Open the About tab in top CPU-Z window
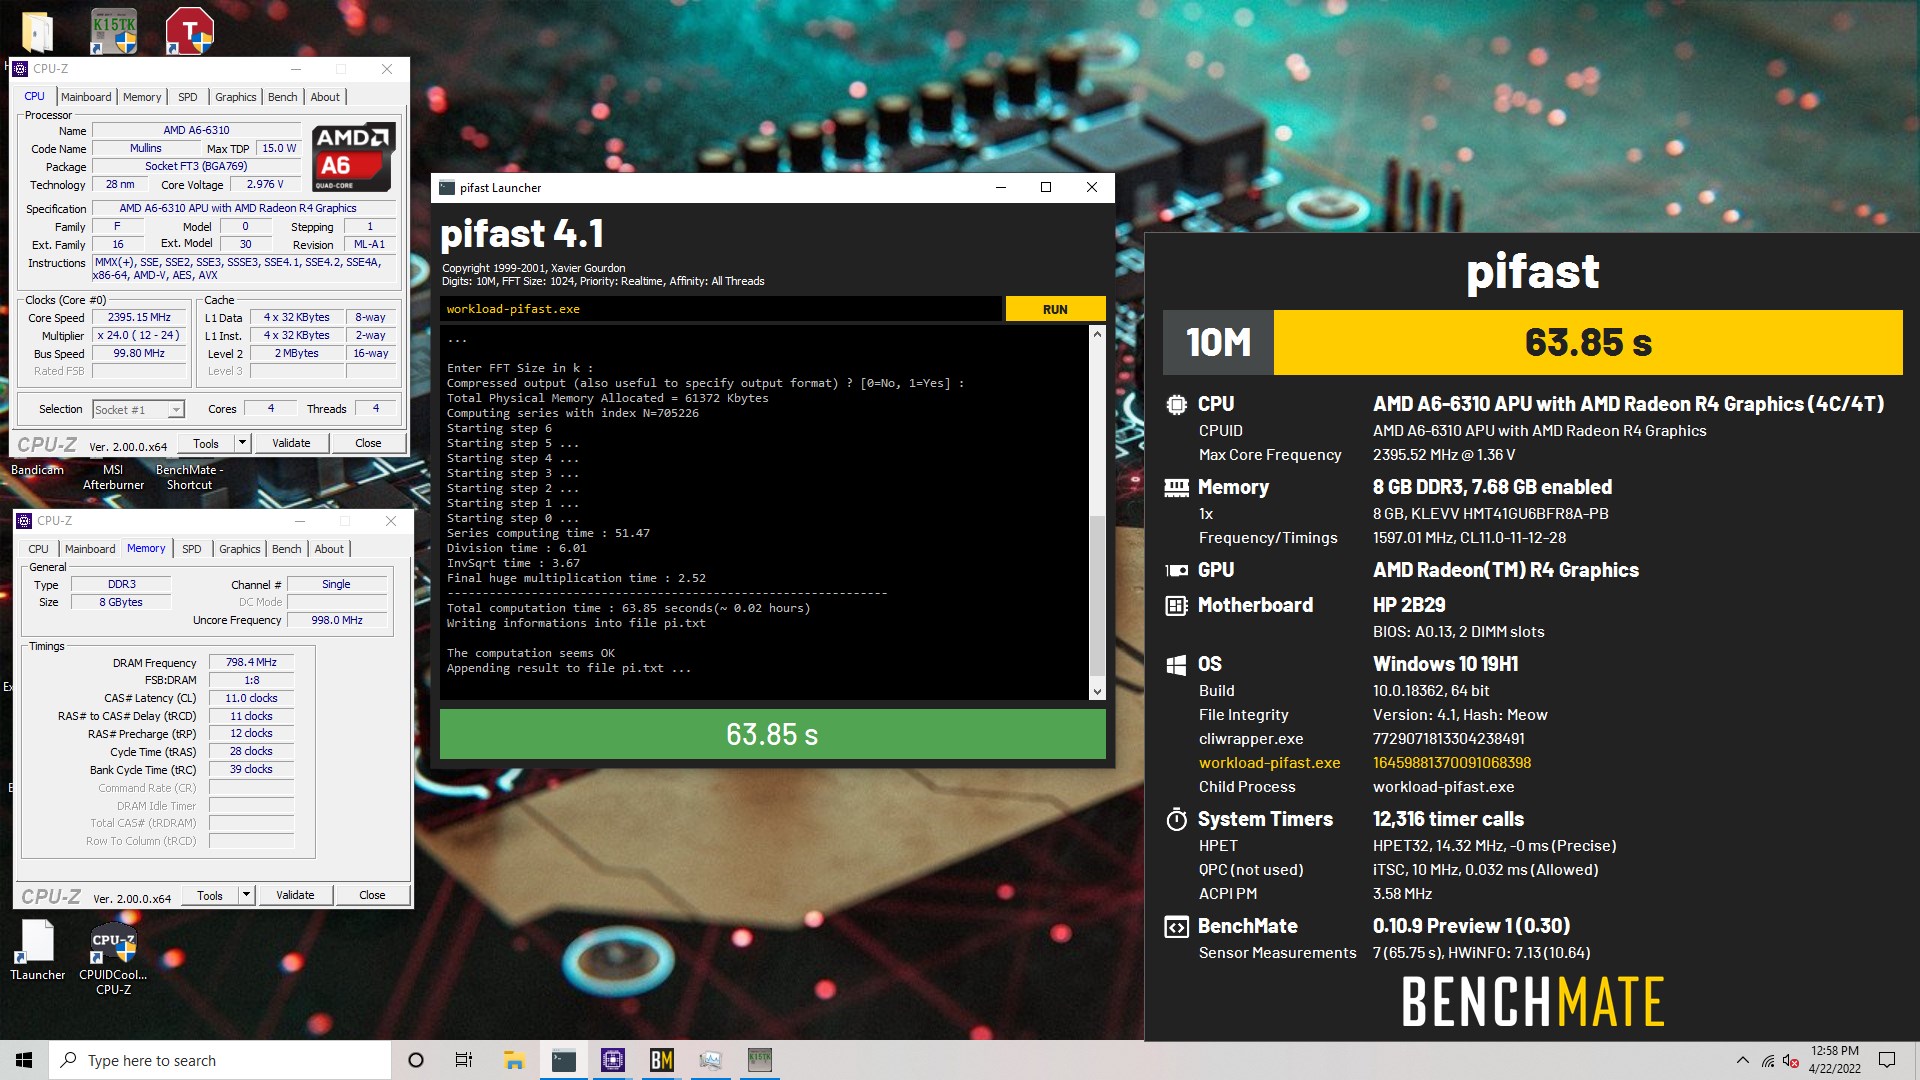The height and width of the screenshot is (1080, 1920). 325,97
